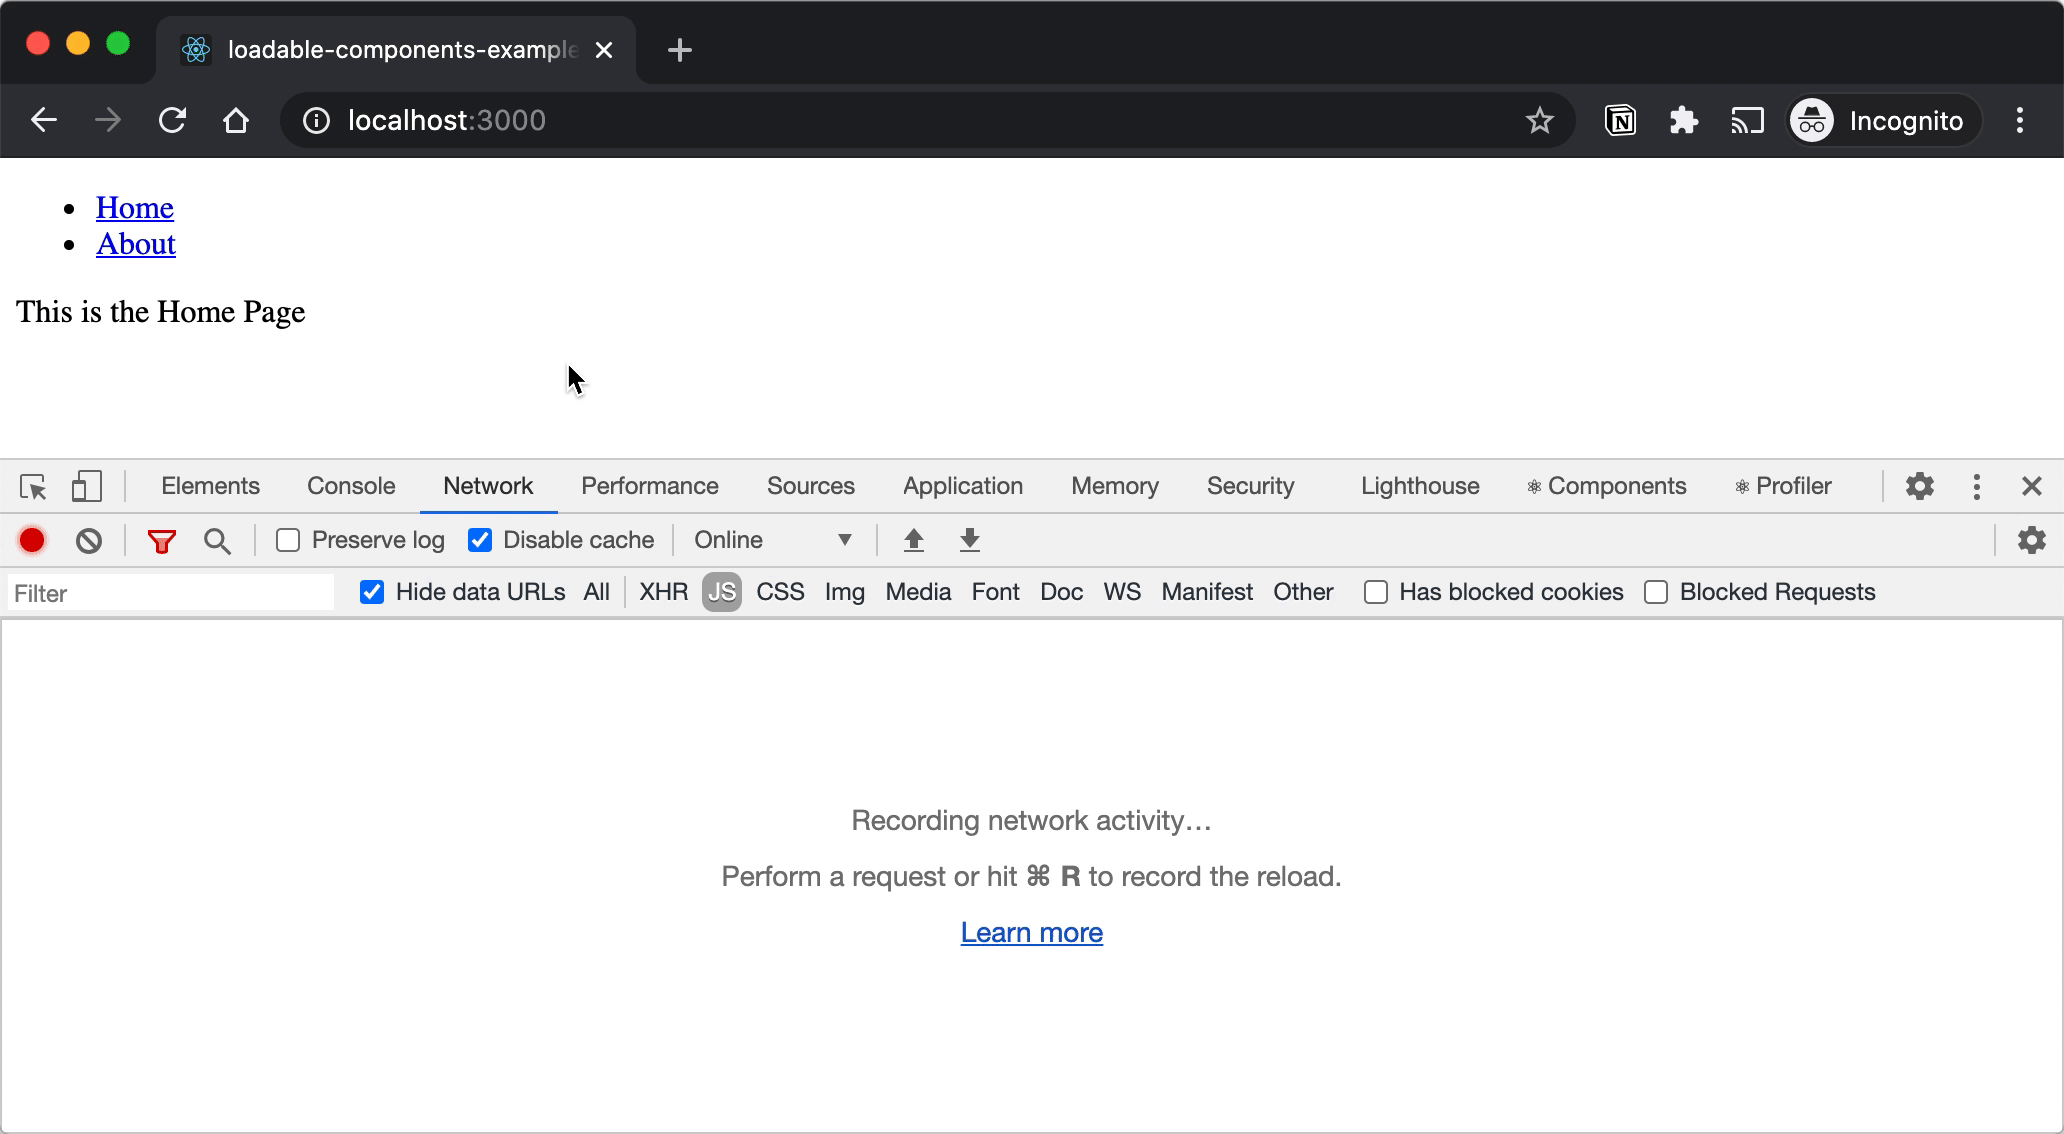This screenshot has width=2064, height=1134.
Task: Enable the Disable cache checkbox
Action: (479, 539)
